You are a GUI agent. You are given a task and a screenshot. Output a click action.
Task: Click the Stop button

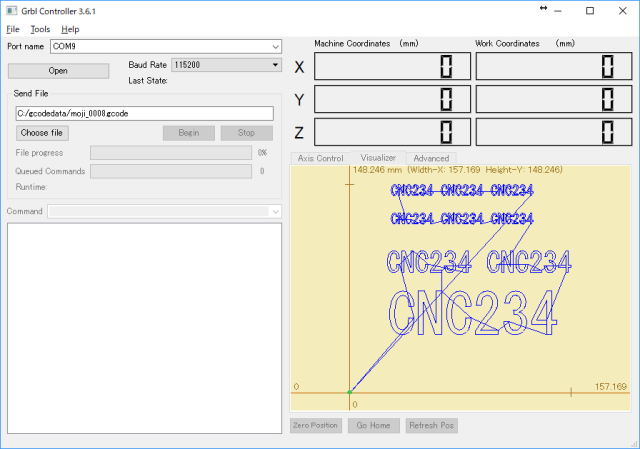[247, 133]
